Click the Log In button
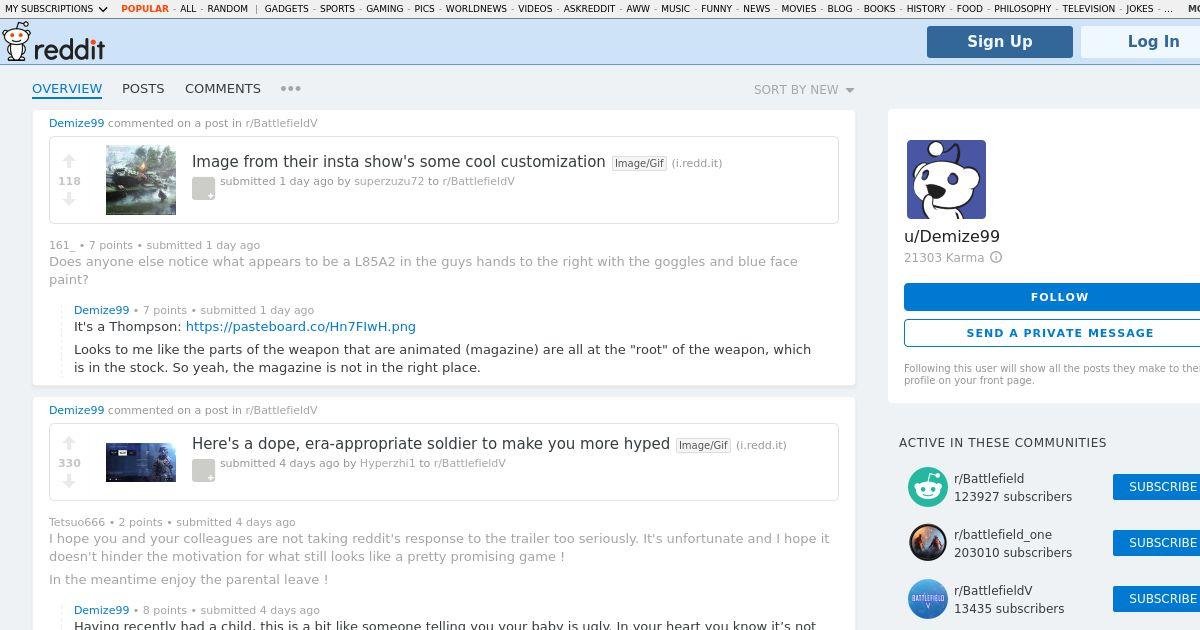The width and height of the screenshot is (1200, 630). (x=1142, y=42)
